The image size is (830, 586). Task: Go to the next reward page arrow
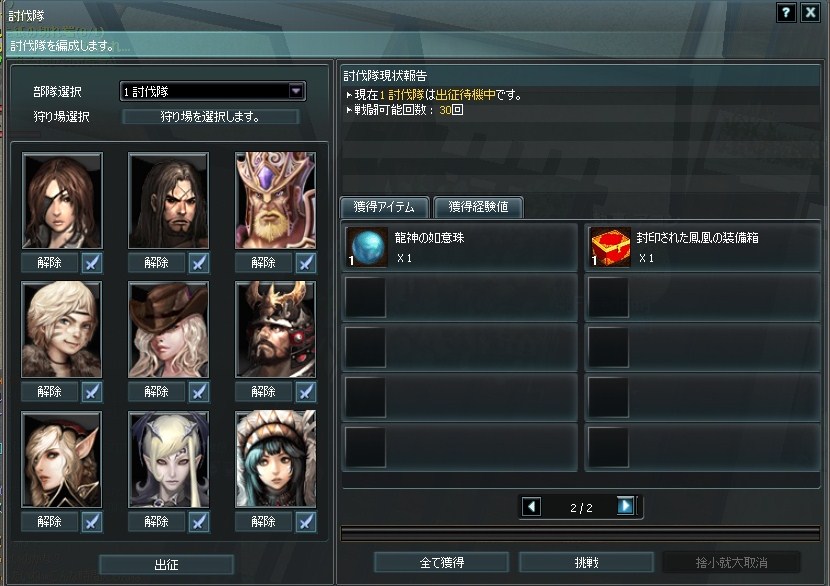click(x=626, y=506)
